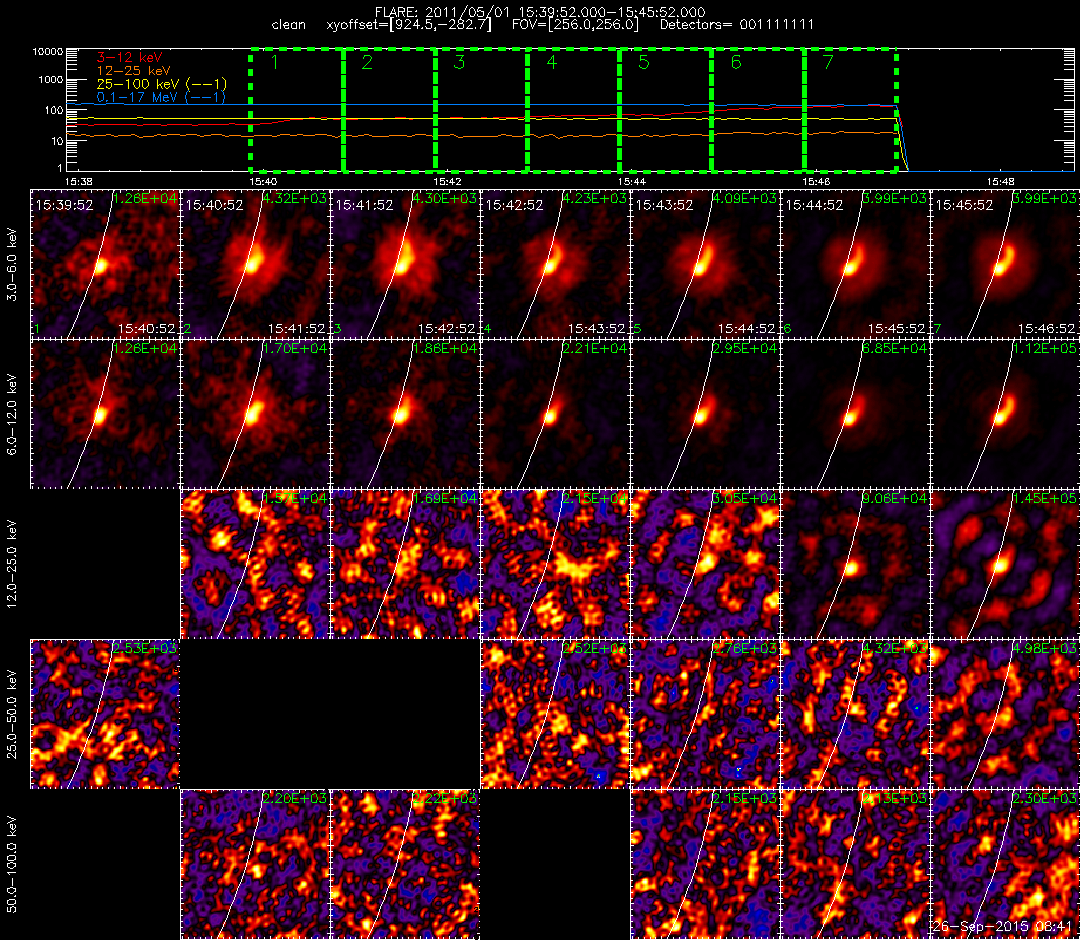Choose the 25.0-50.0 keV image with peak 2.52E+03
The width and height of the screenshot is (1080, 940).
click(555, 714)
